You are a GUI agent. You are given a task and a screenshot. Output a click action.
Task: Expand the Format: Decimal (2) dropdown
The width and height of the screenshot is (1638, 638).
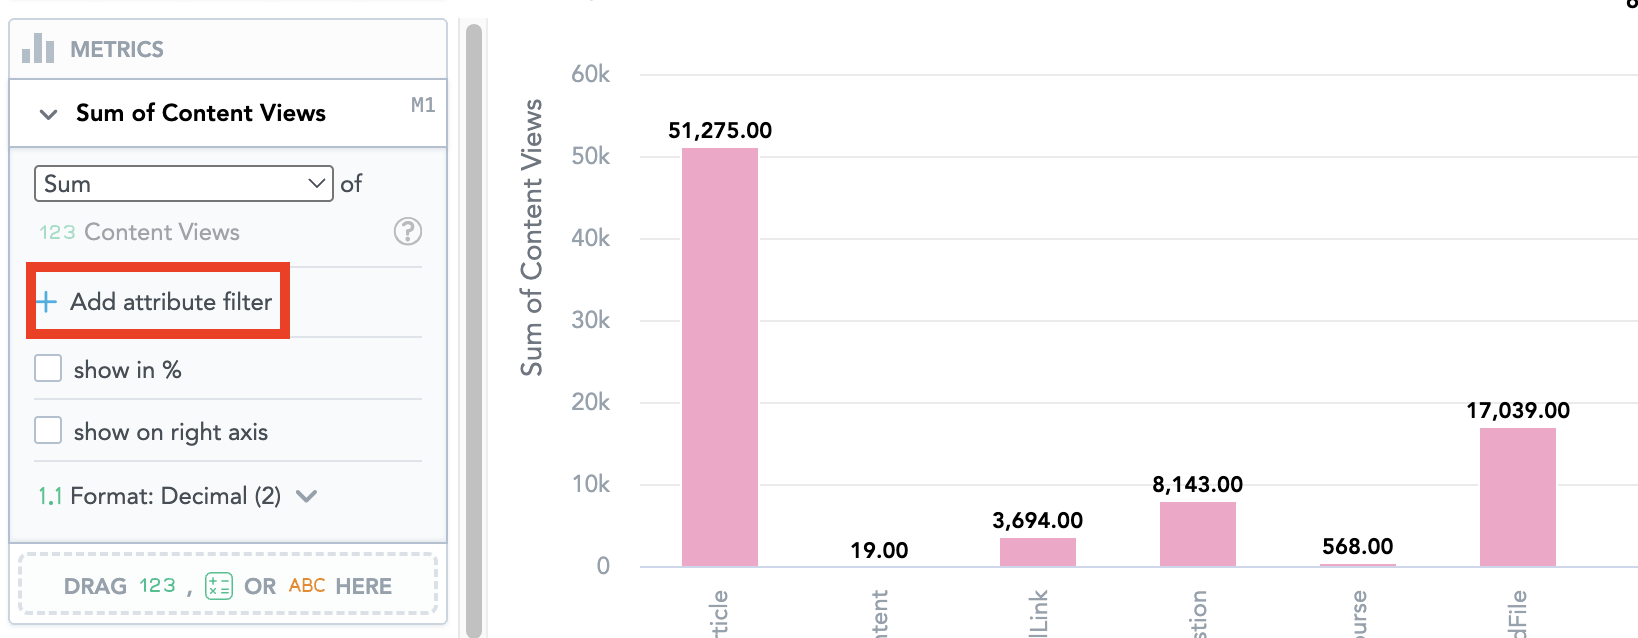coord(307,496)
